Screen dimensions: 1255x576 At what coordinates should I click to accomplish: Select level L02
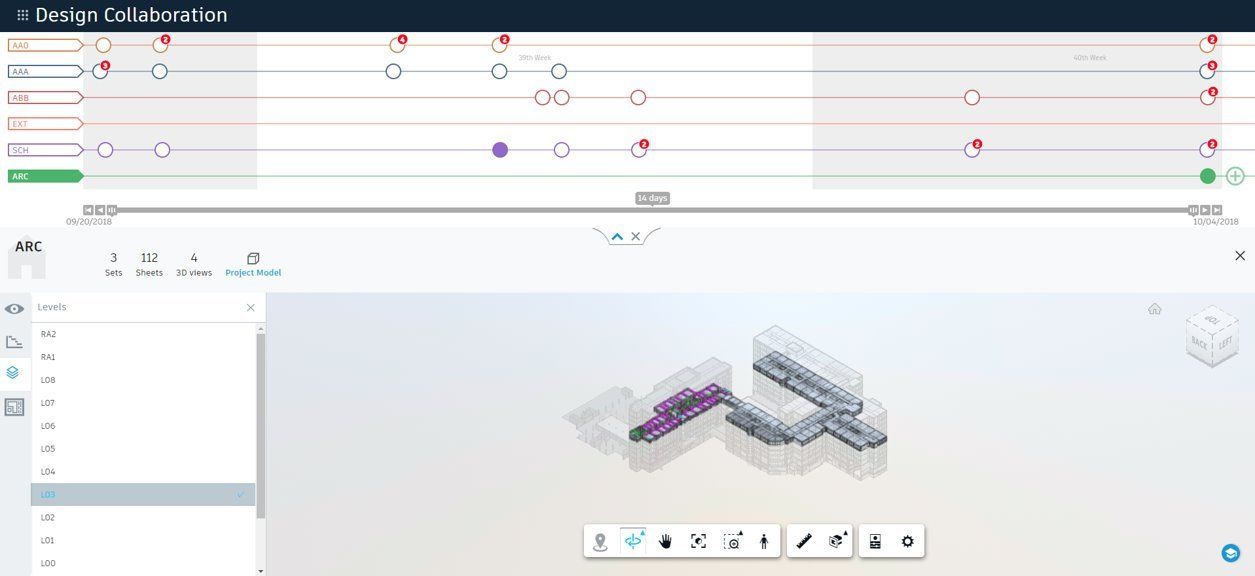pos(143,518)
